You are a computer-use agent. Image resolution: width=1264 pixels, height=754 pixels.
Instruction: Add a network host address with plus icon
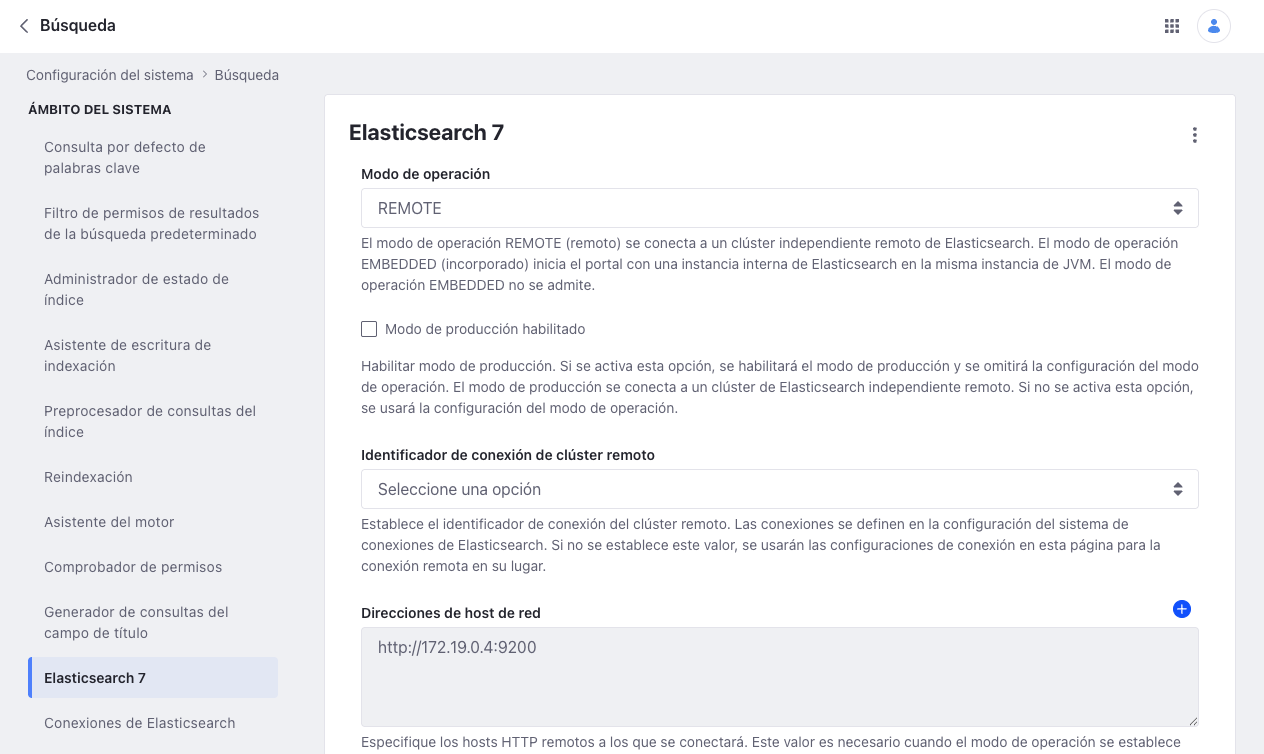coord(1182,609)
